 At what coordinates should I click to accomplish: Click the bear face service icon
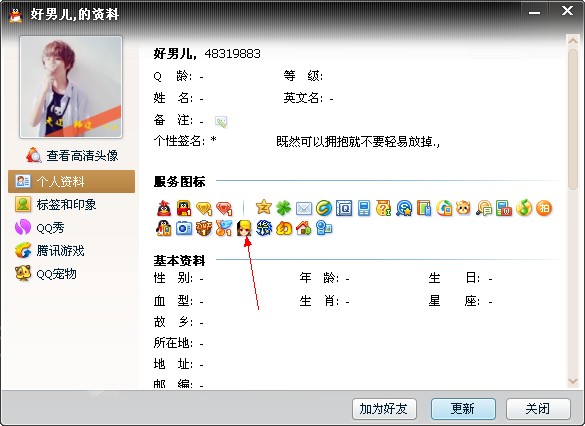coord(464,207)
